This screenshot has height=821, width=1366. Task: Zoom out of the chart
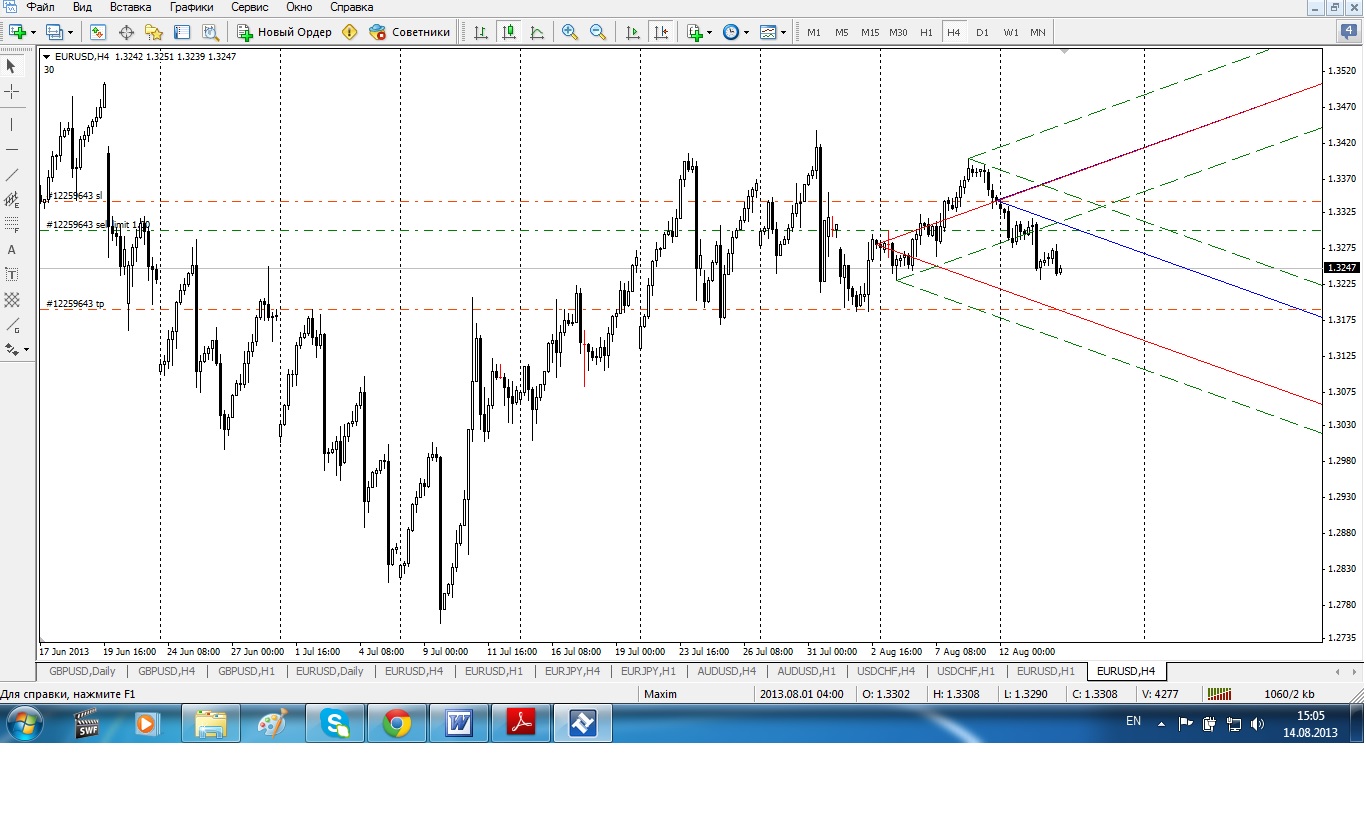598,32
